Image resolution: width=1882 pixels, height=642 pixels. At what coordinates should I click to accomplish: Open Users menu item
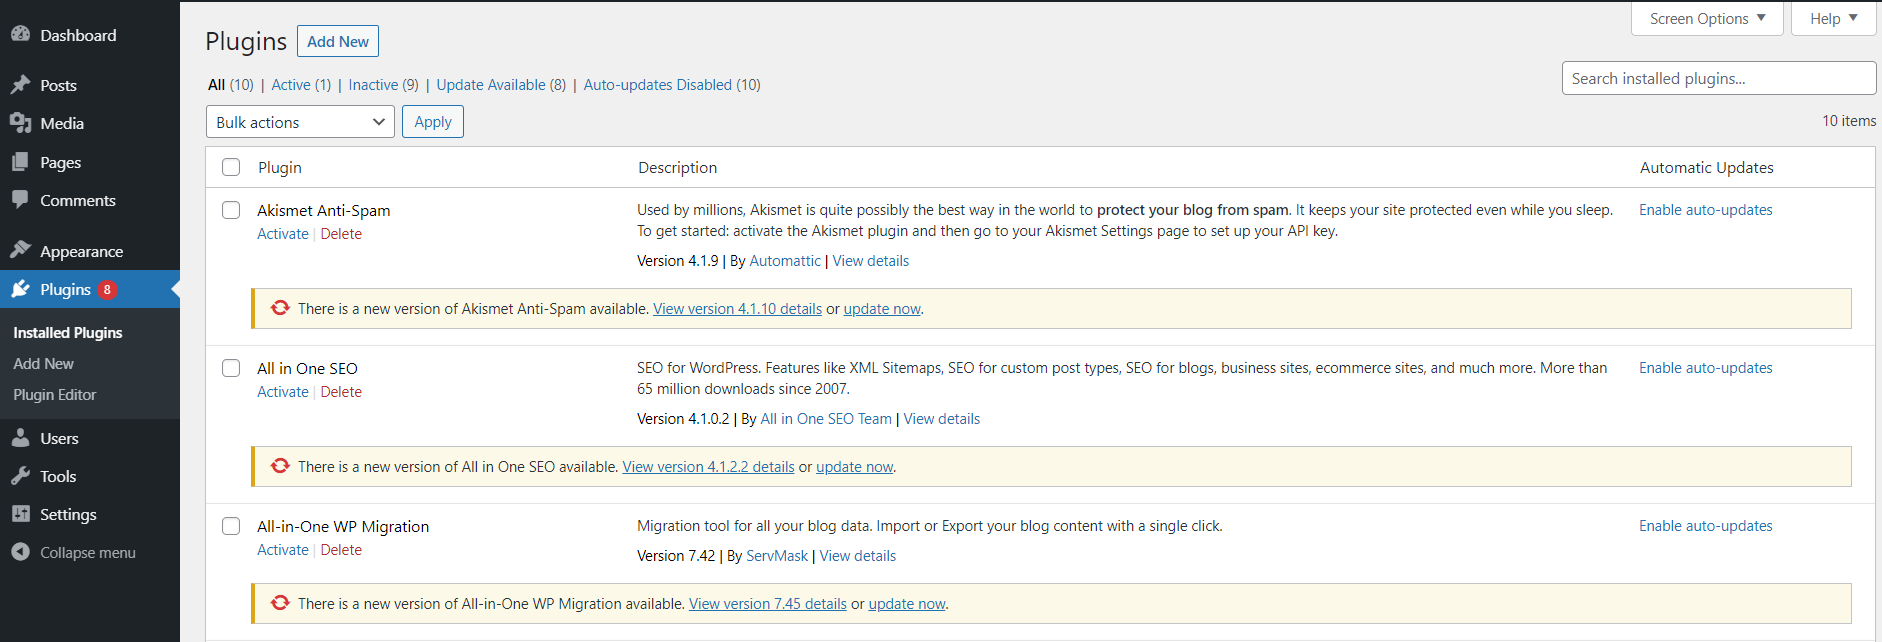click(59, 438)
